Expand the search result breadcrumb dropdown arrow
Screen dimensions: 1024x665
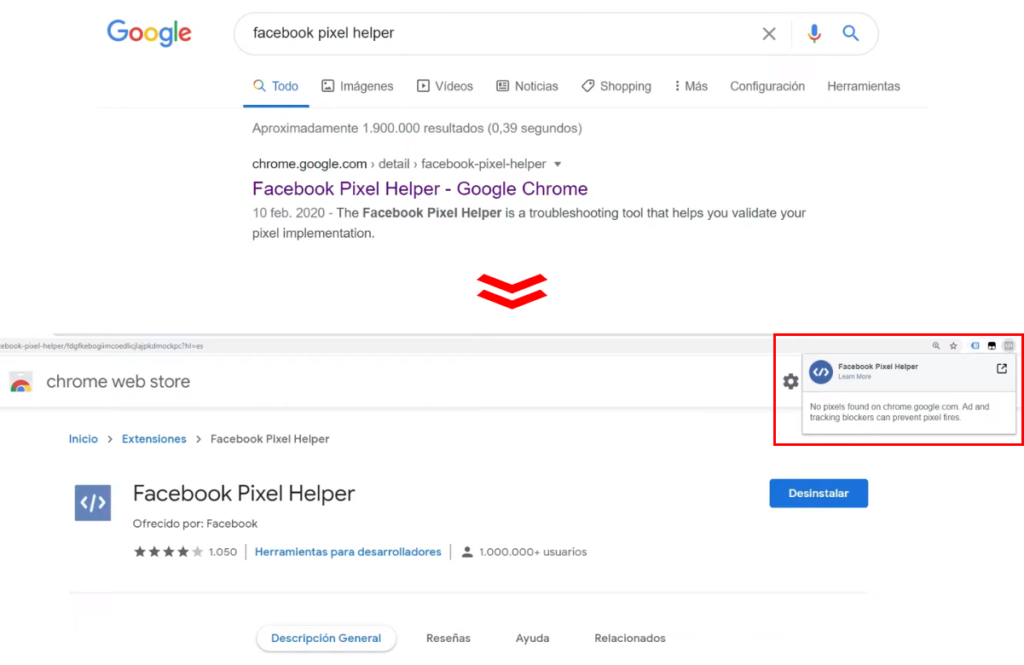(557, 164)
